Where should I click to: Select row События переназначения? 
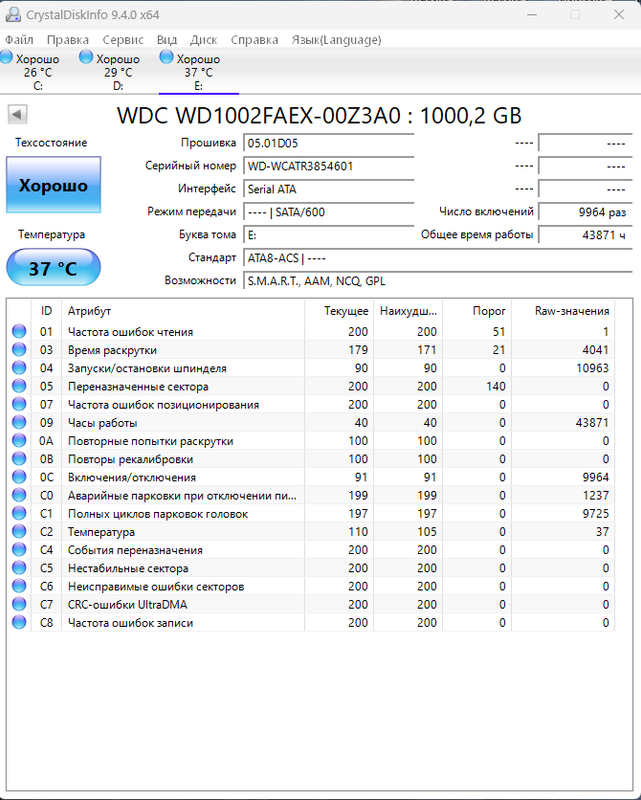pyautogui.click(x=311, y=550)
